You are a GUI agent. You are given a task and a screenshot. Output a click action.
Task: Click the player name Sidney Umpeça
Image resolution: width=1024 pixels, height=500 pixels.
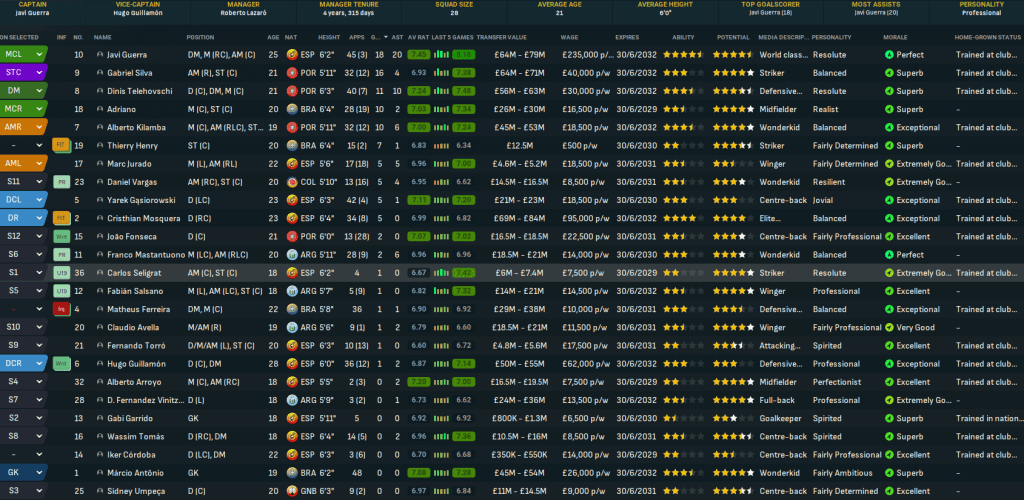[137, 490]
